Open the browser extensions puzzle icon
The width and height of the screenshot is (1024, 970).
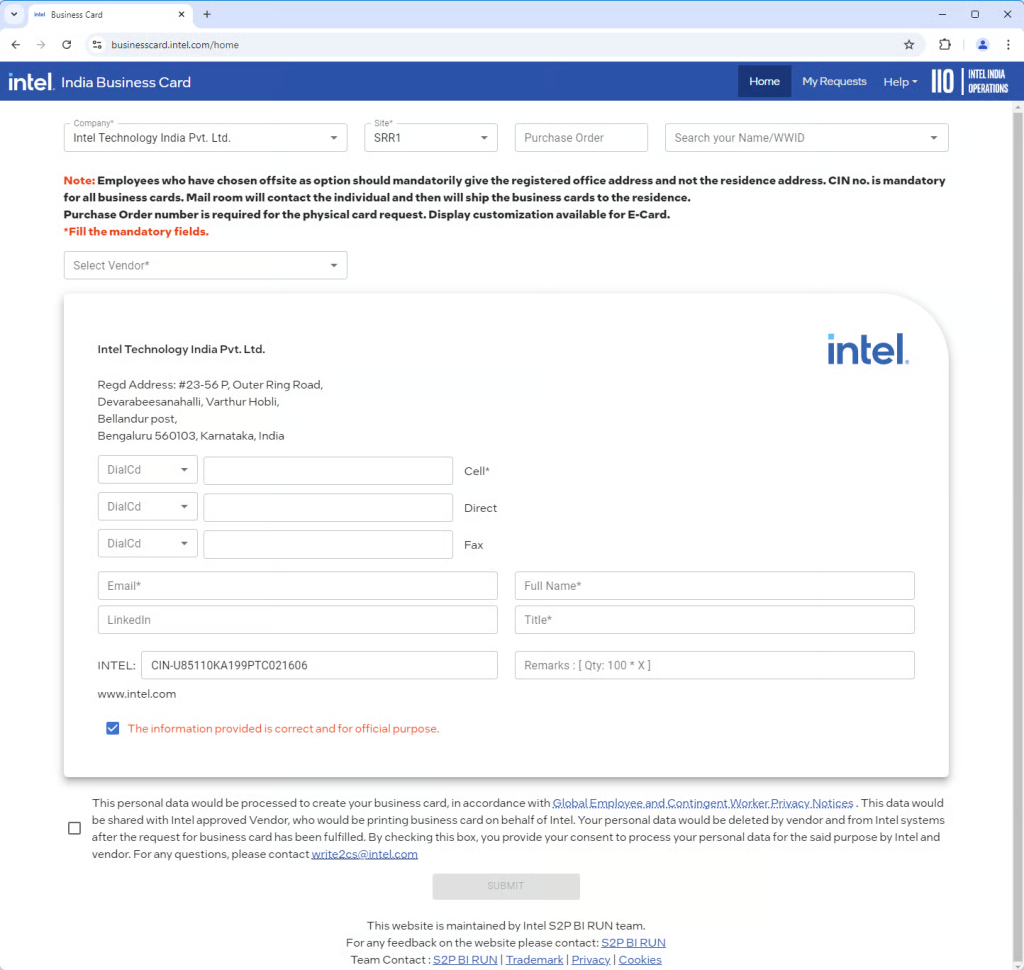click(x=945, y=44)
